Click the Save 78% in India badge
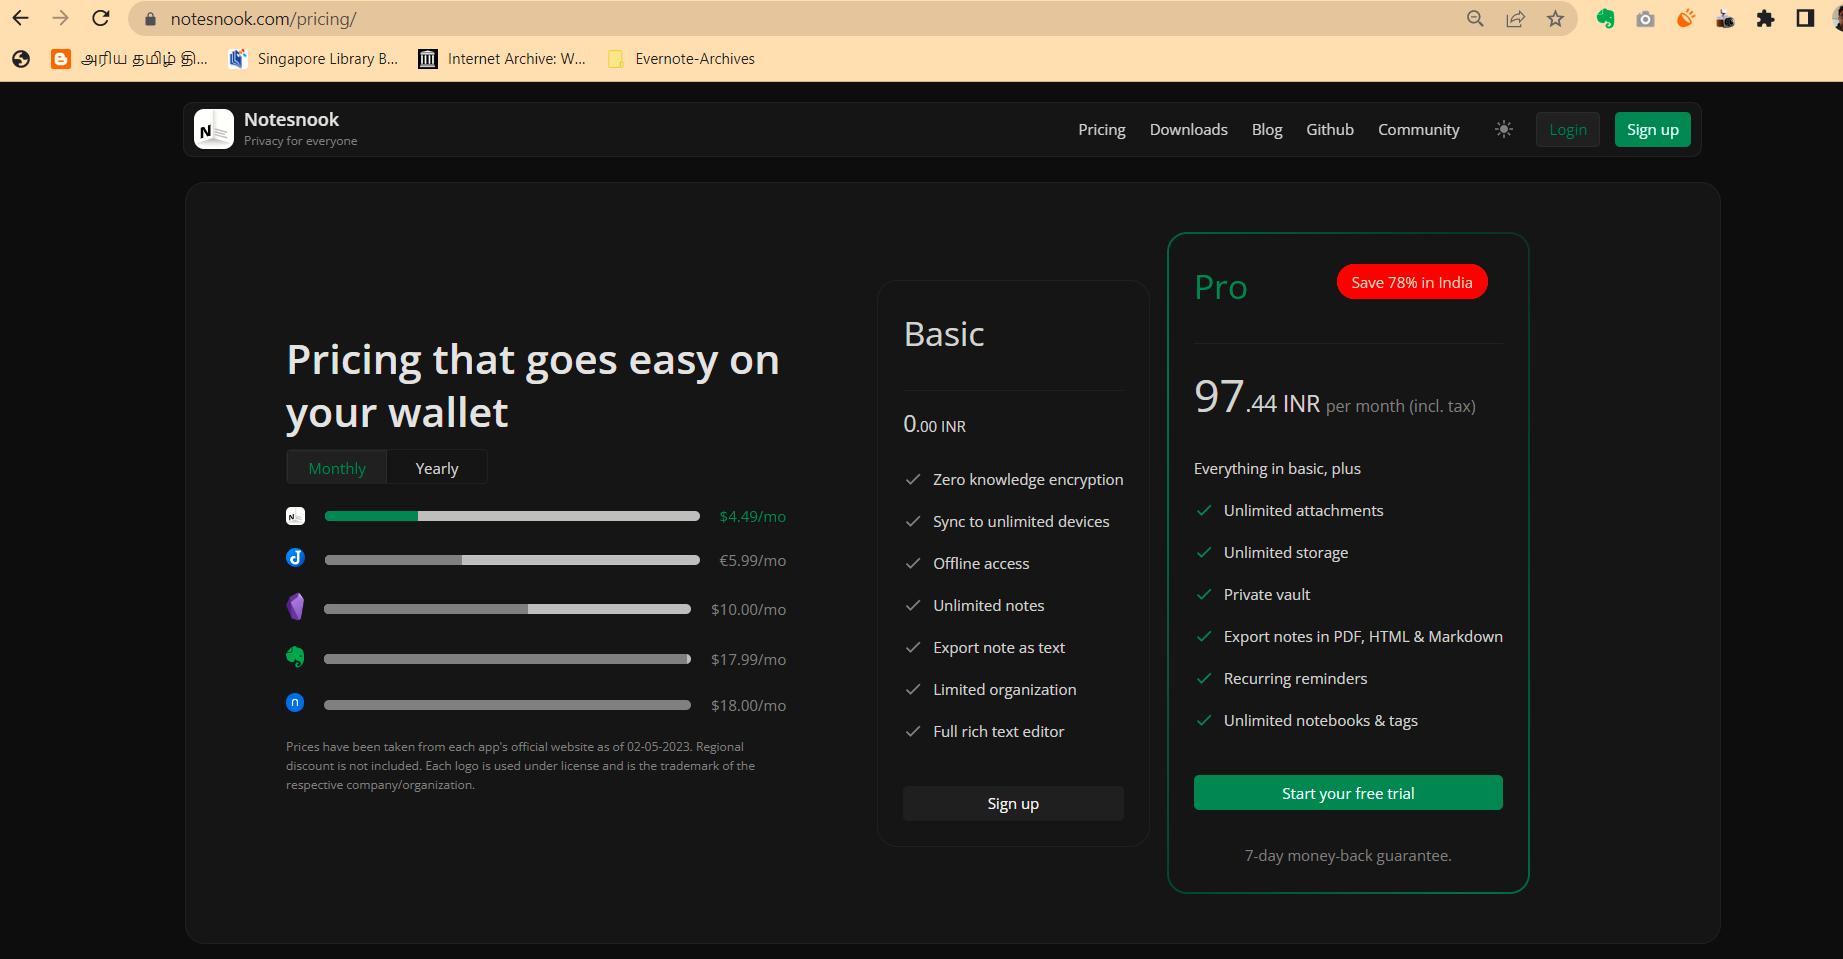Image resolution: width=1843 pixels, height=959 pixels. click(x=1412, y=282)
